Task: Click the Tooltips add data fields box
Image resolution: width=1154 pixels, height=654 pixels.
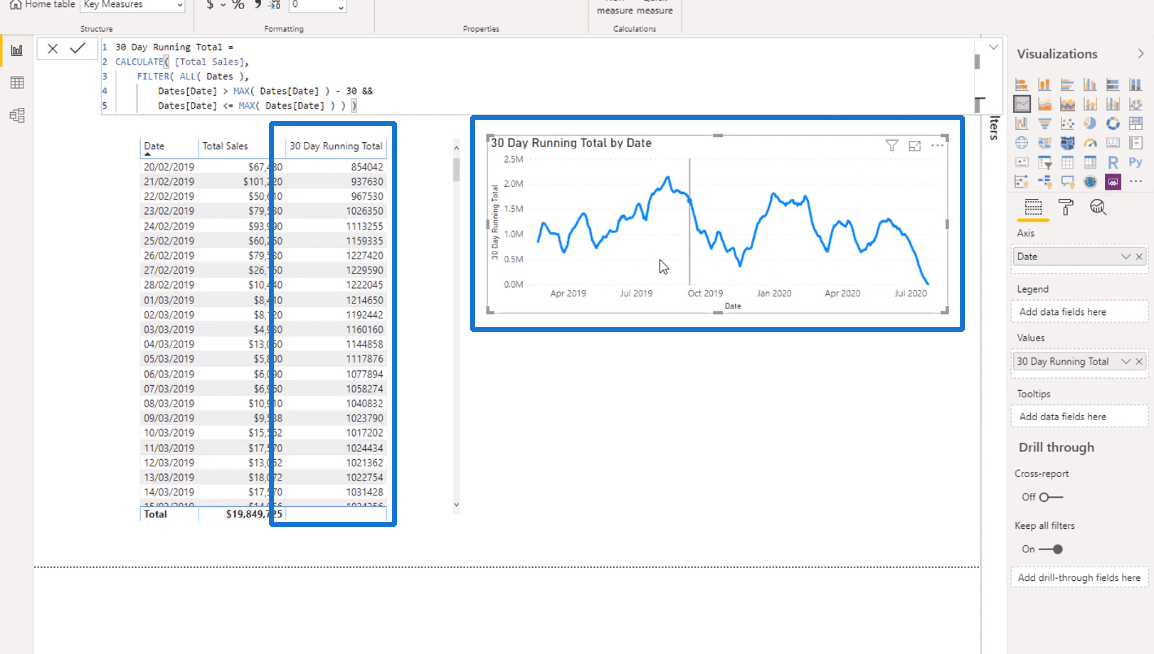Action: 1079,416
